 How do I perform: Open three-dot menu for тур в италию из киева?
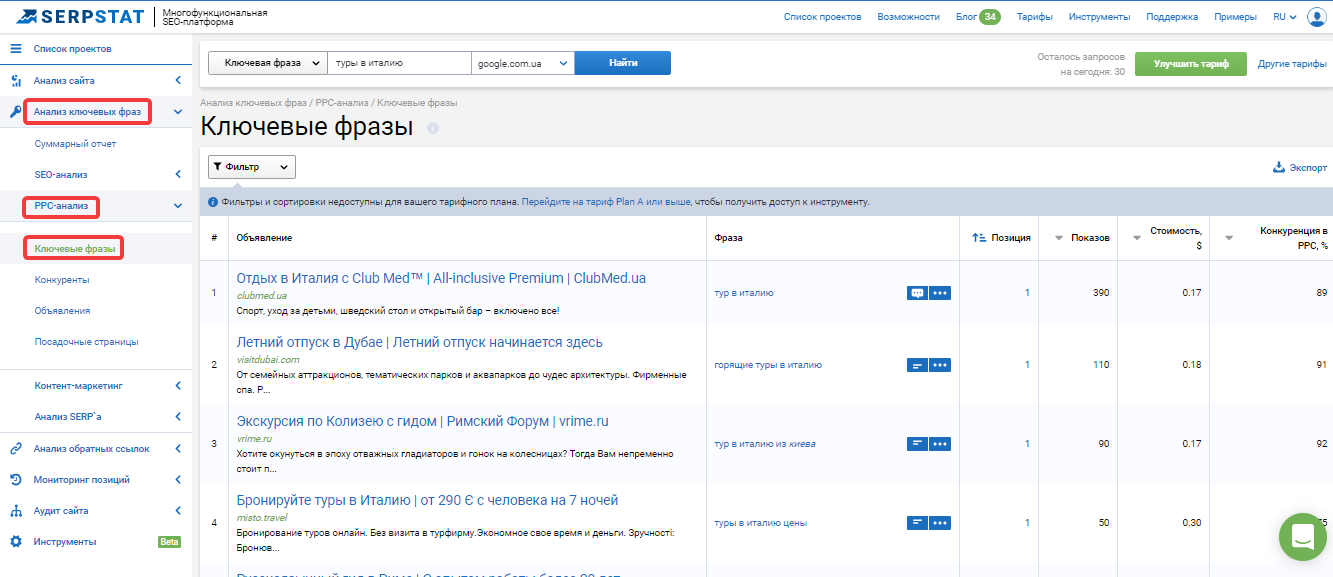(x=940, y=444)
